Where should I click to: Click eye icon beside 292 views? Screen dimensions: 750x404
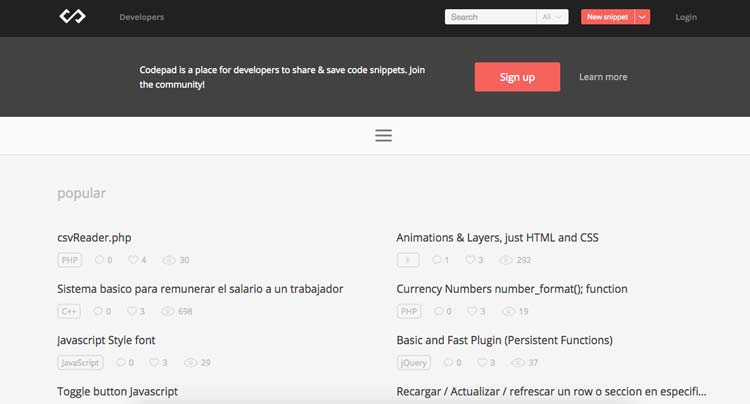pos(506,260)
